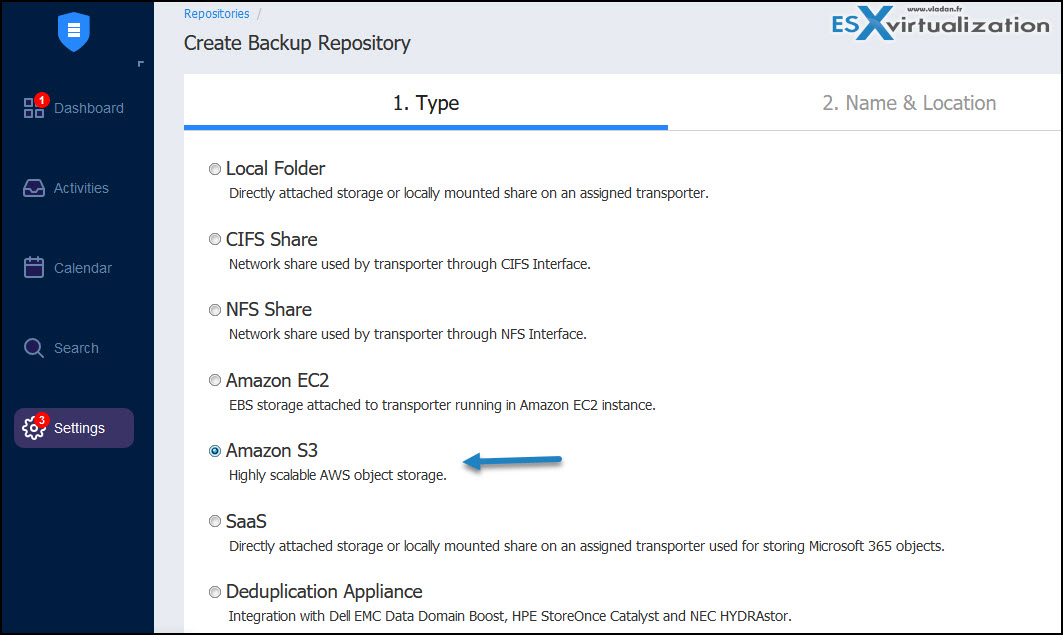The width and height of the screenshot is (1063, 635).
Task: Select the NFS Share radio button
Action: (x=215, y=310)
